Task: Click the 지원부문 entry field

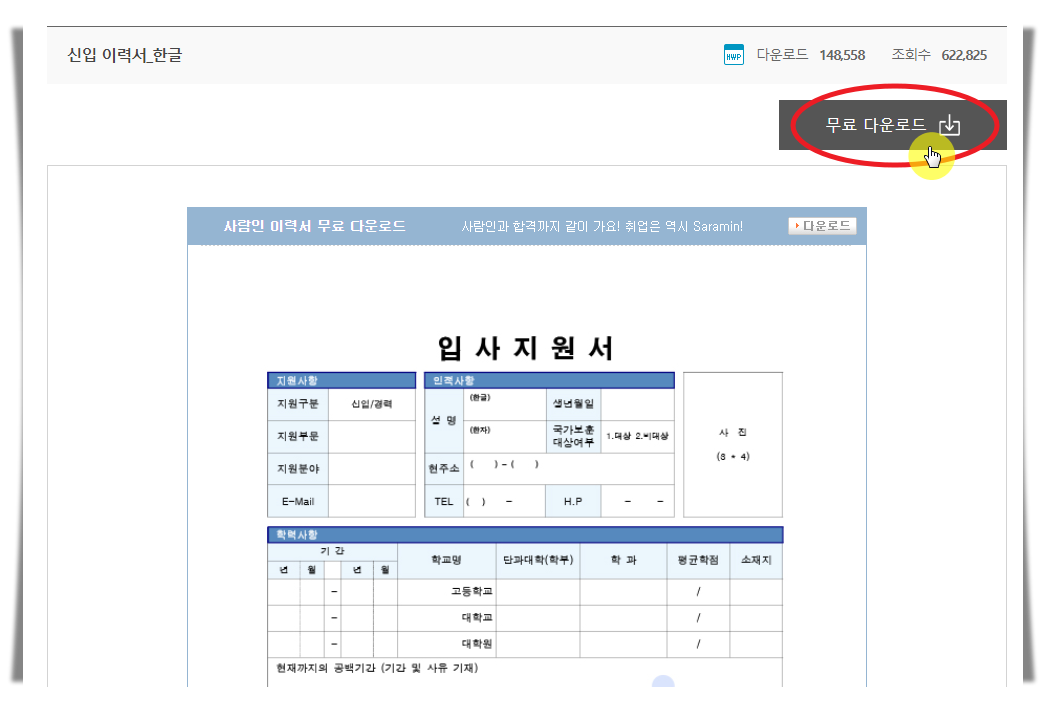Action: pos(372,437)
